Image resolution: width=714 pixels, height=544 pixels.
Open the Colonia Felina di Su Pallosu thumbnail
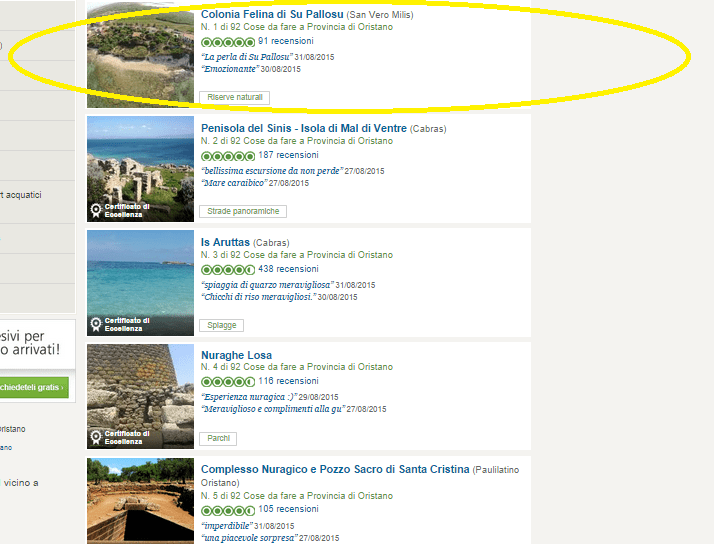140,55
